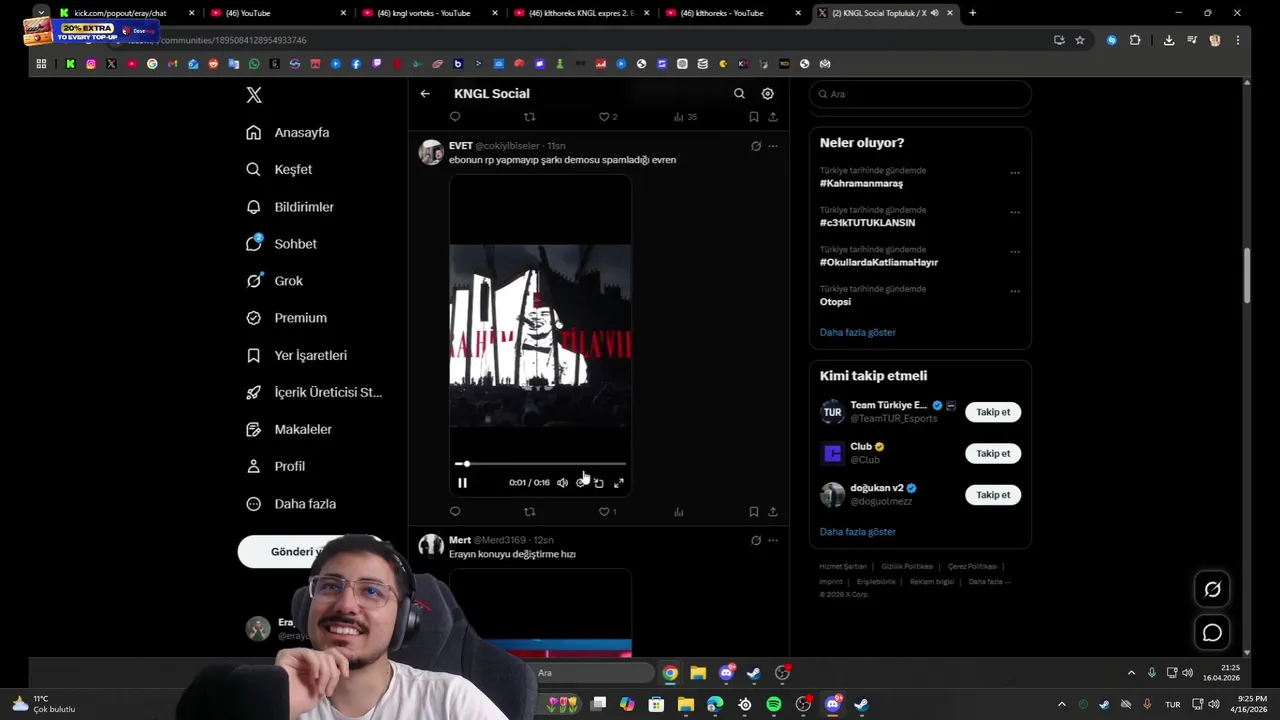Open İçerik Üreticisi Stüdyosu in the sidebar
The image size is (1280, 720).
tap(315, 392)
